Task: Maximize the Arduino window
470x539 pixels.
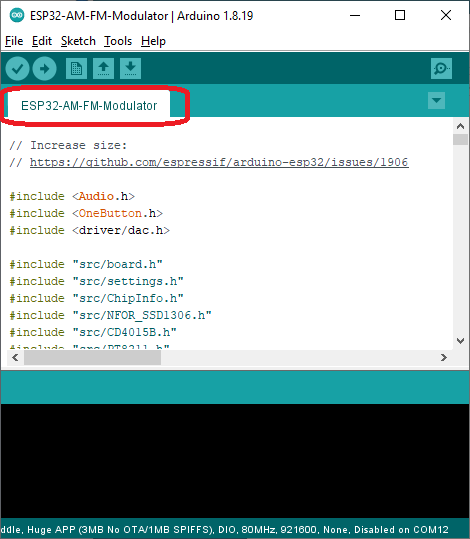Action: tap(400, 15)
